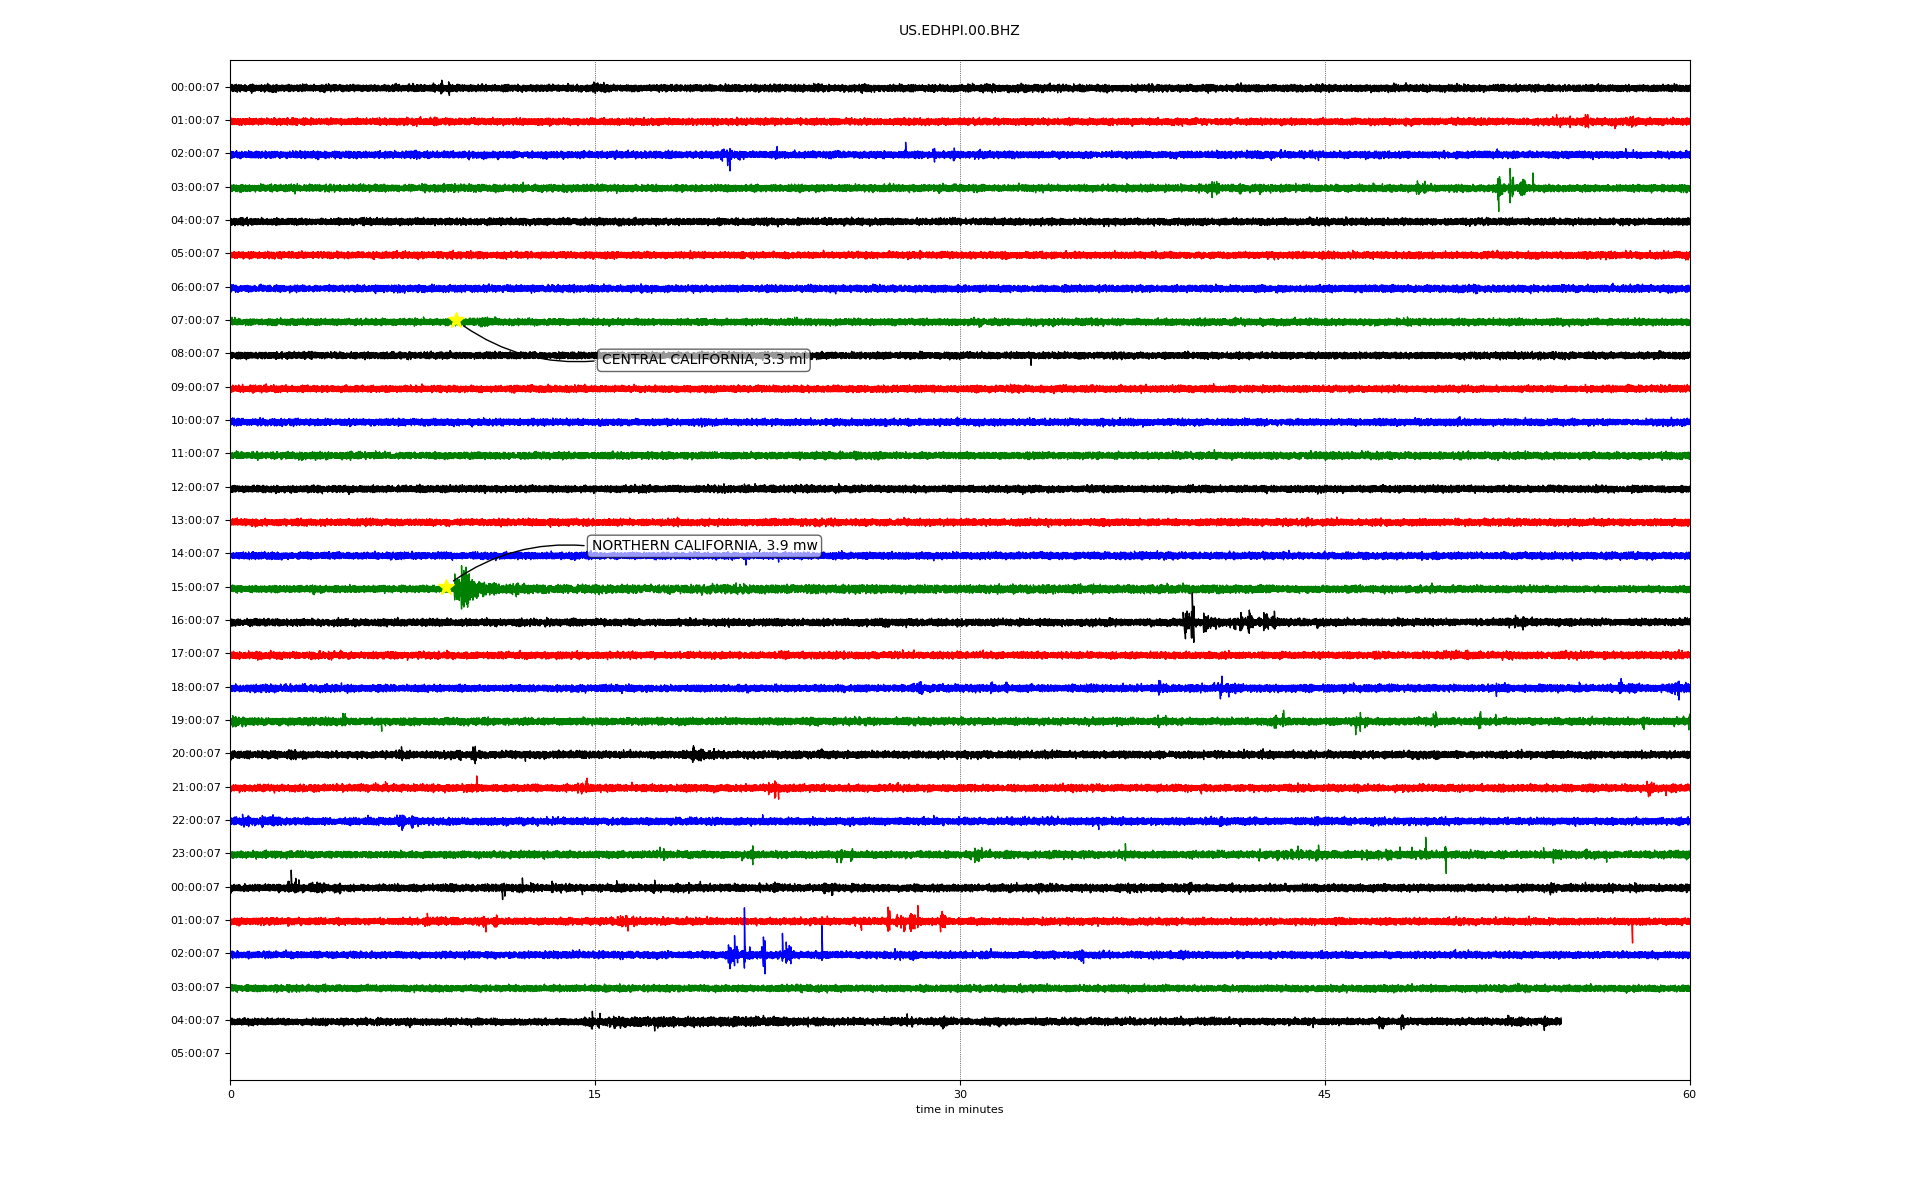The image size is (1920, 1200).
Task: Click the 23:00:07 time row label
Action: click(x=195, y=854)
